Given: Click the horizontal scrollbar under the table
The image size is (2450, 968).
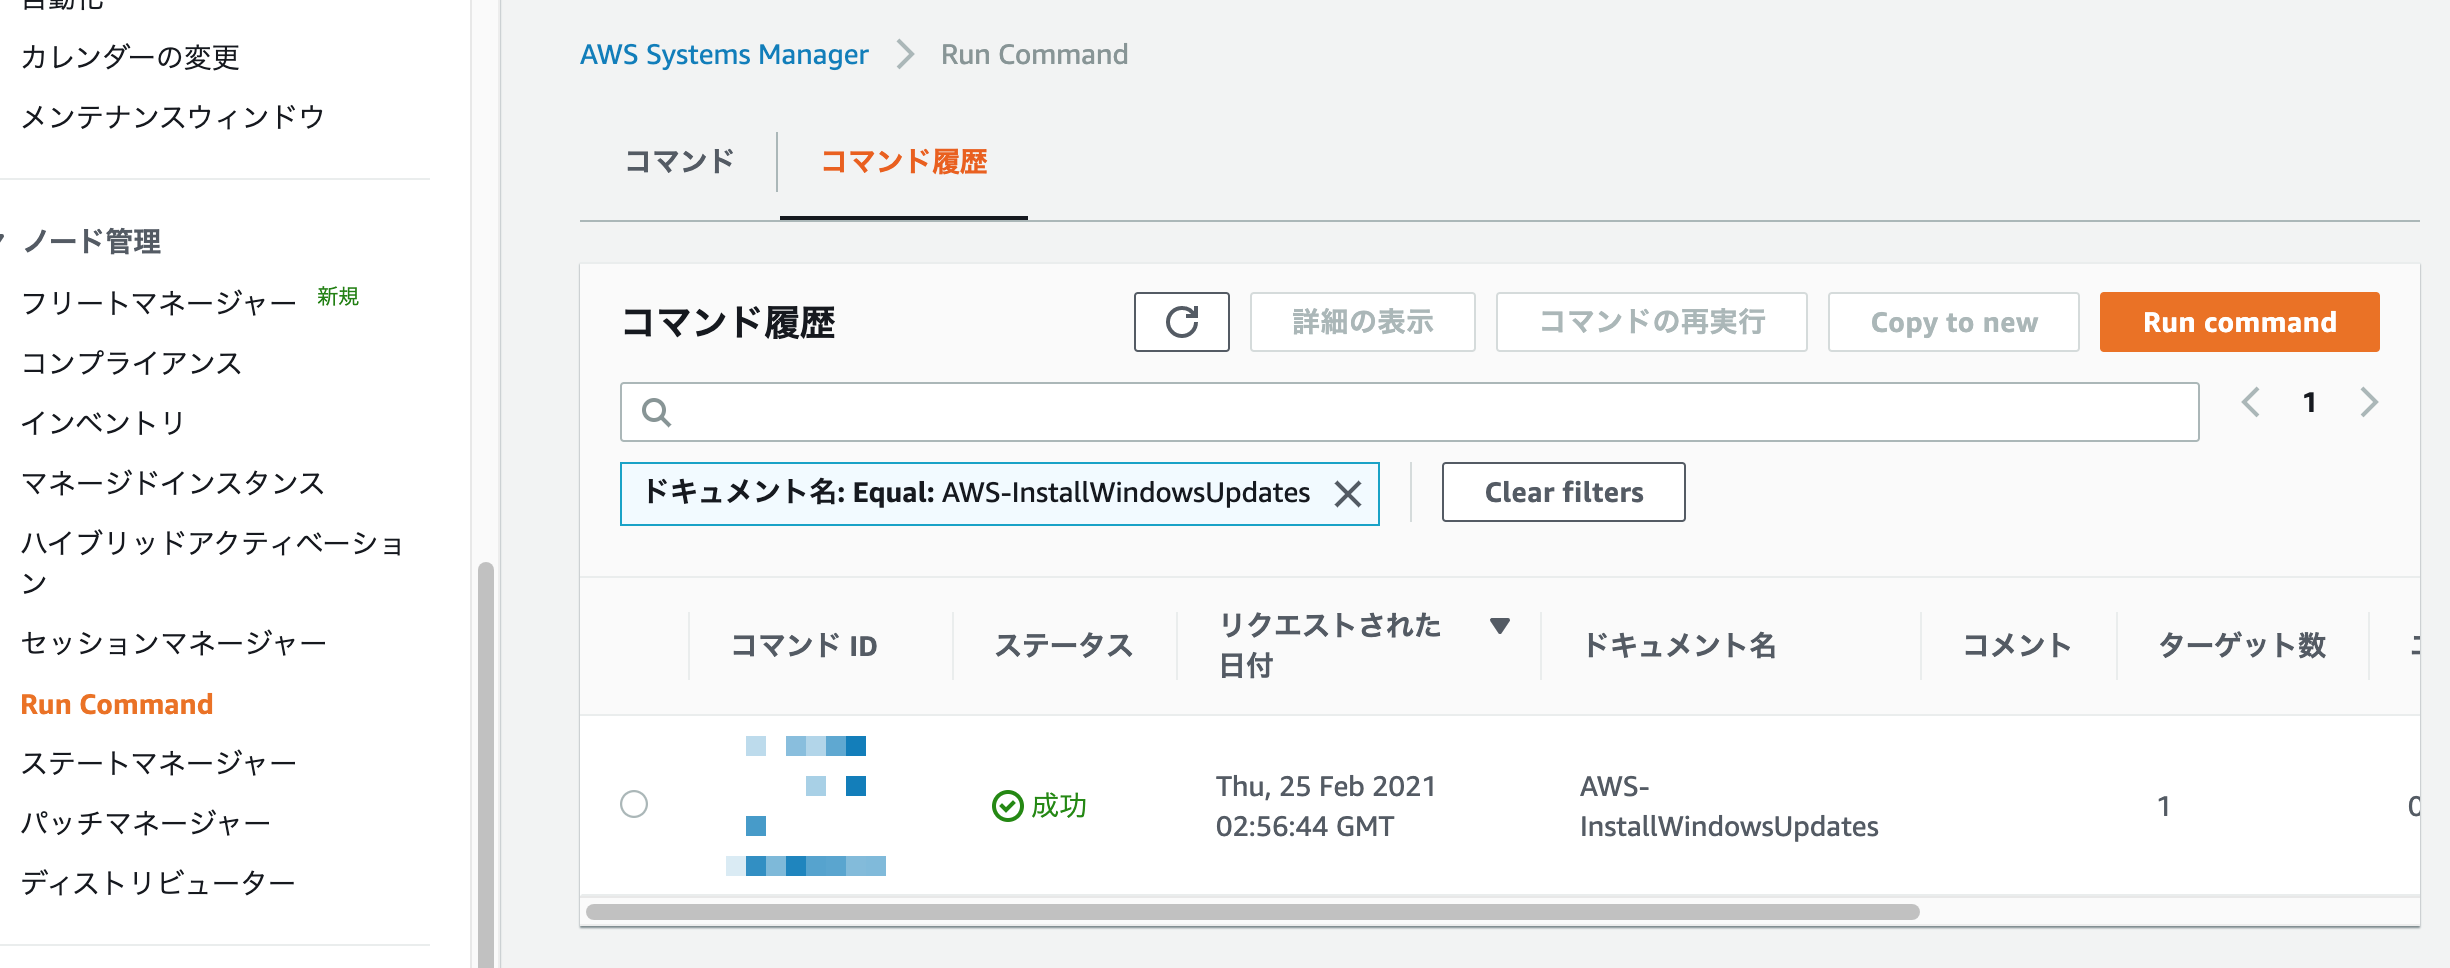Looking at the screenshot, I should pyautogui.click(x=1252, y=912).
